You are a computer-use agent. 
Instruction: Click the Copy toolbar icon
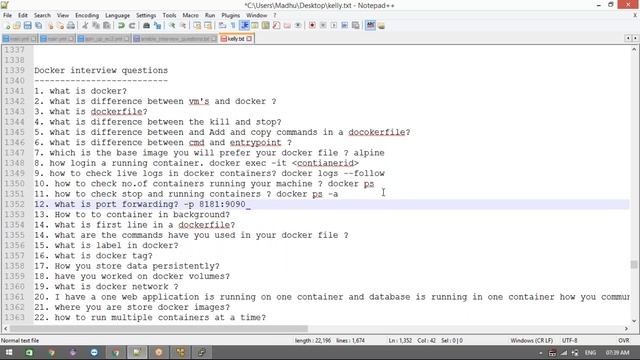pyautogui.click(x=96, y=26)
